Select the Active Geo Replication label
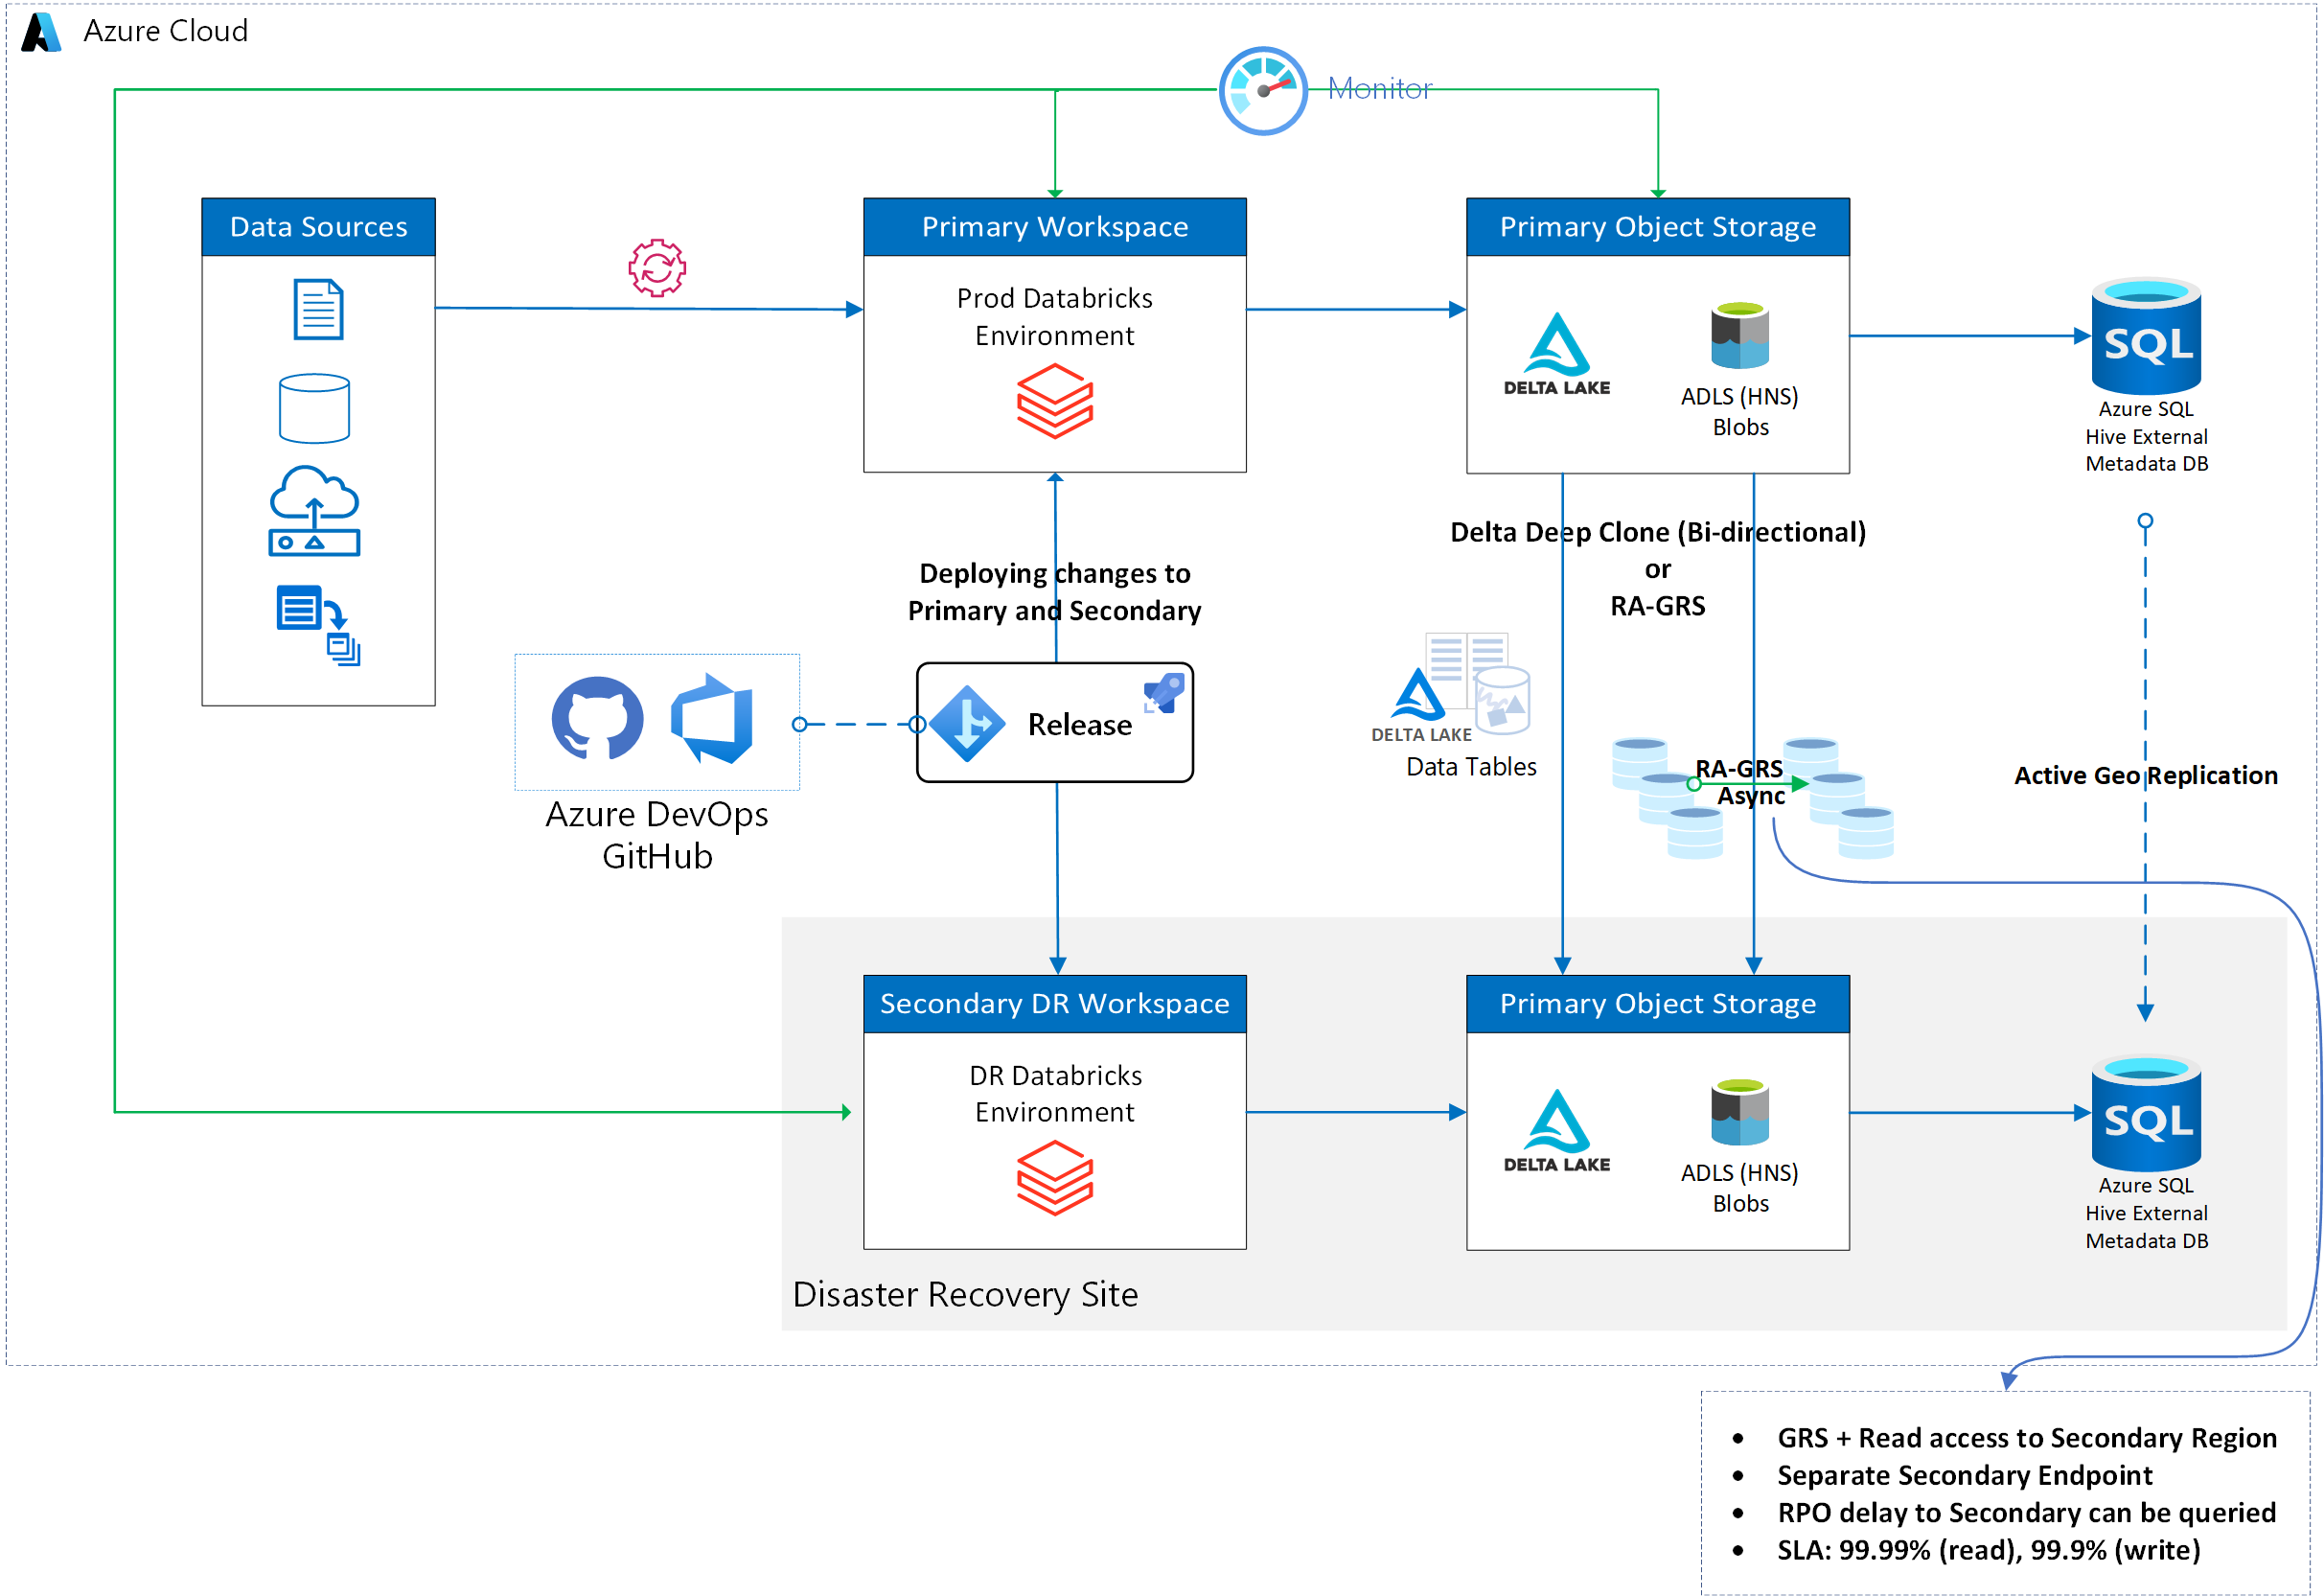This screenshot has width=2324, height=1596. point(2145,776)
